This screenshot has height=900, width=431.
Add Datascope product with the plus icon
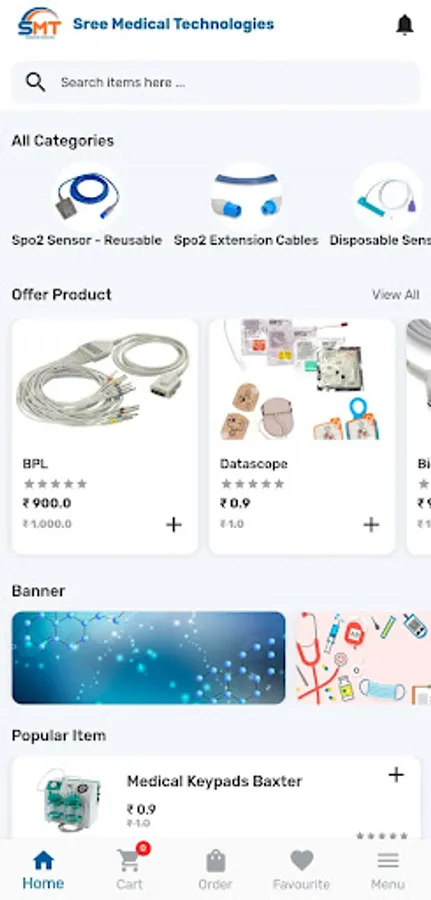[371, 524]
